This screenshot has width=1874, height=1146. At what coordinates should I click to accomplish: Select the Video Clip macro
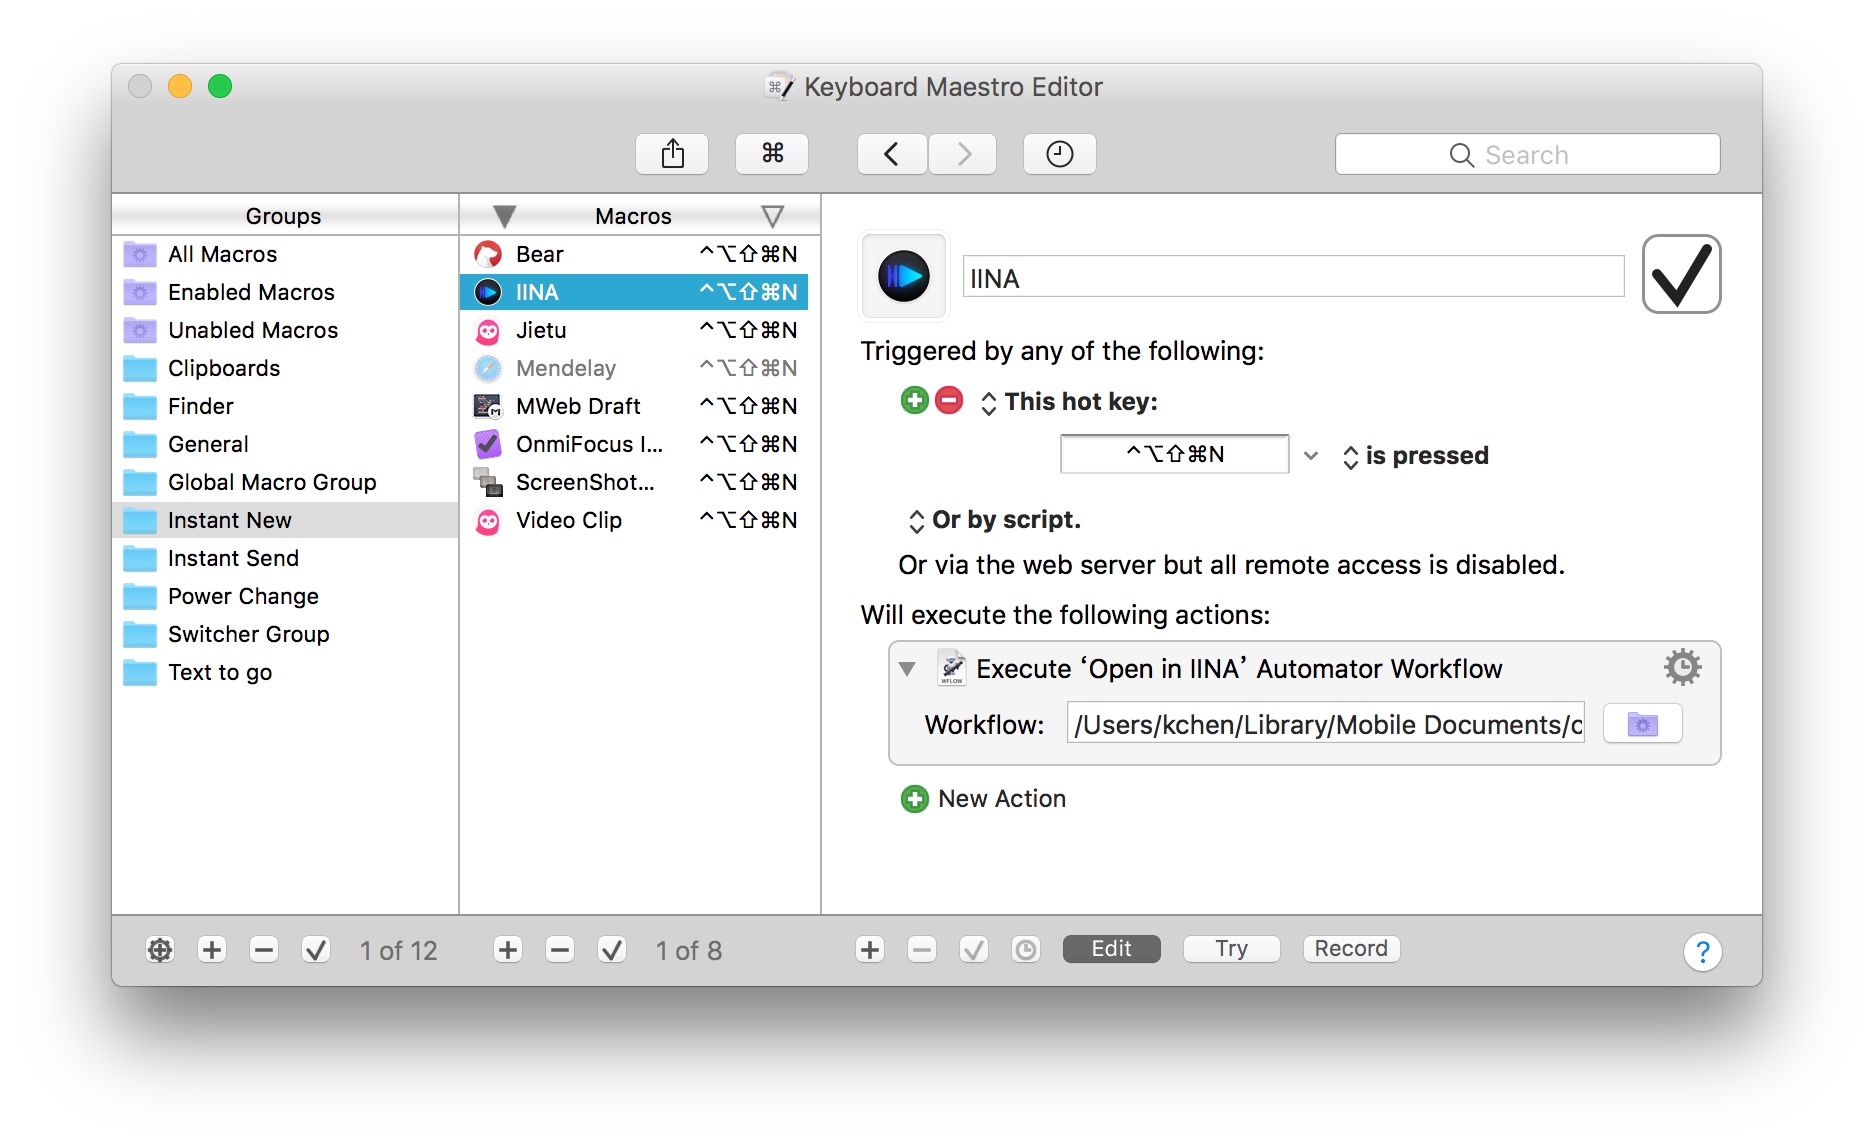pos(635,520)
